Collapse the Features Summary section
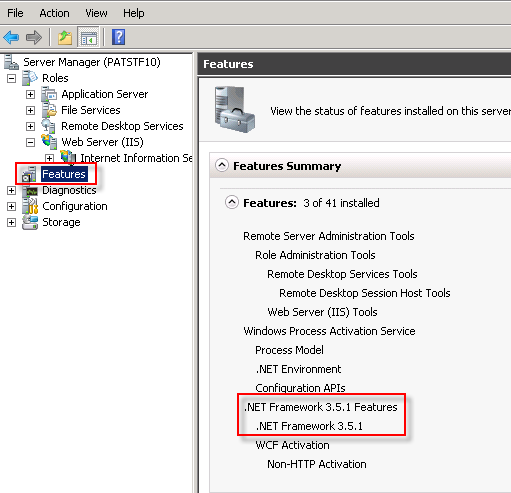Viewport: 511px width, 493px height. pyautogui.click(x=222, y=165)
